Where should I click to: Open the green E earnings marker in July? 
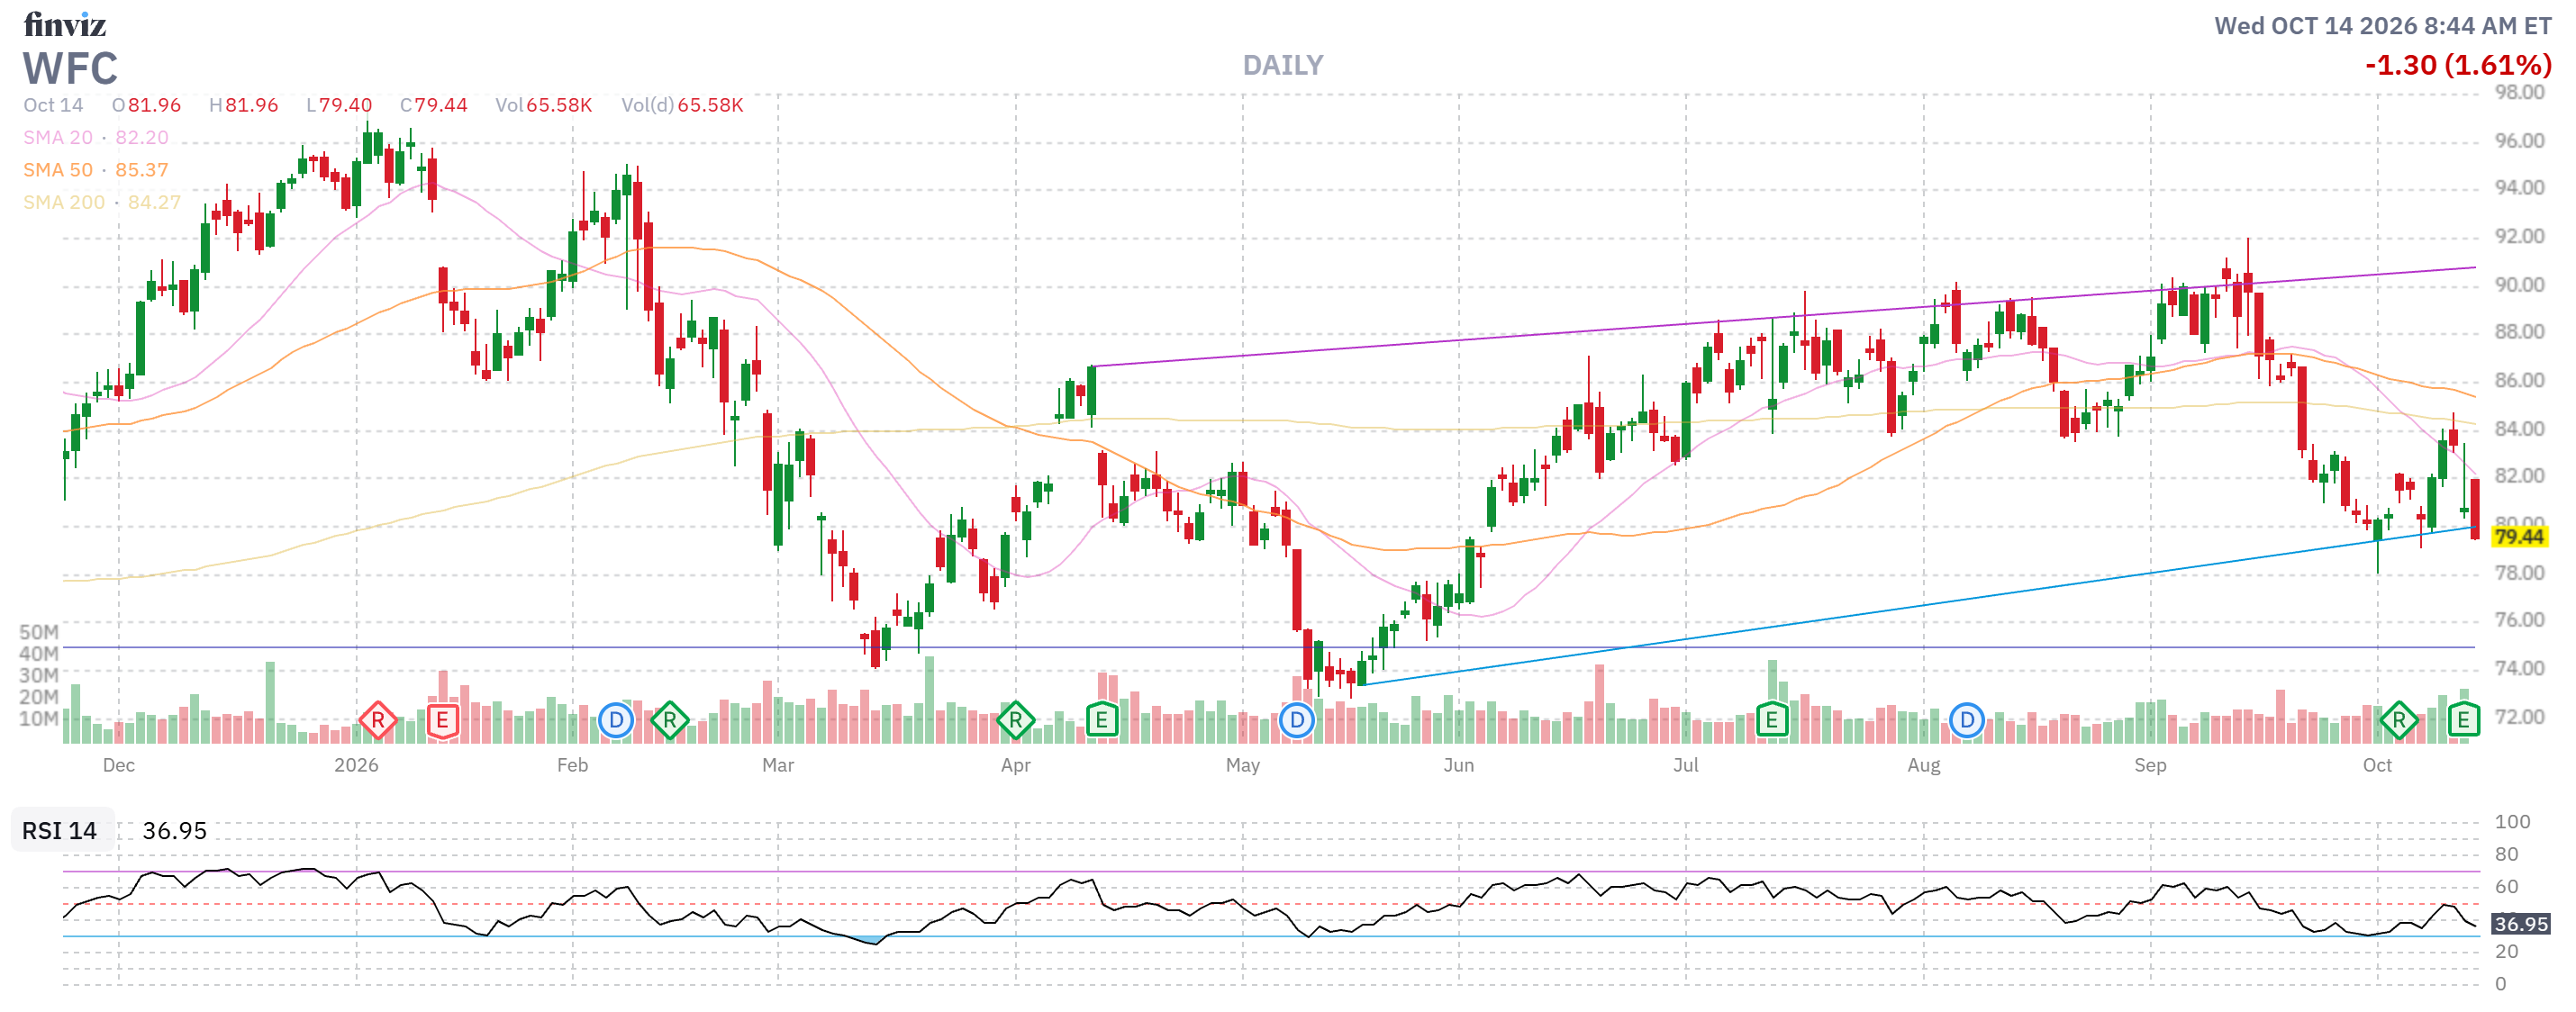1771,720
